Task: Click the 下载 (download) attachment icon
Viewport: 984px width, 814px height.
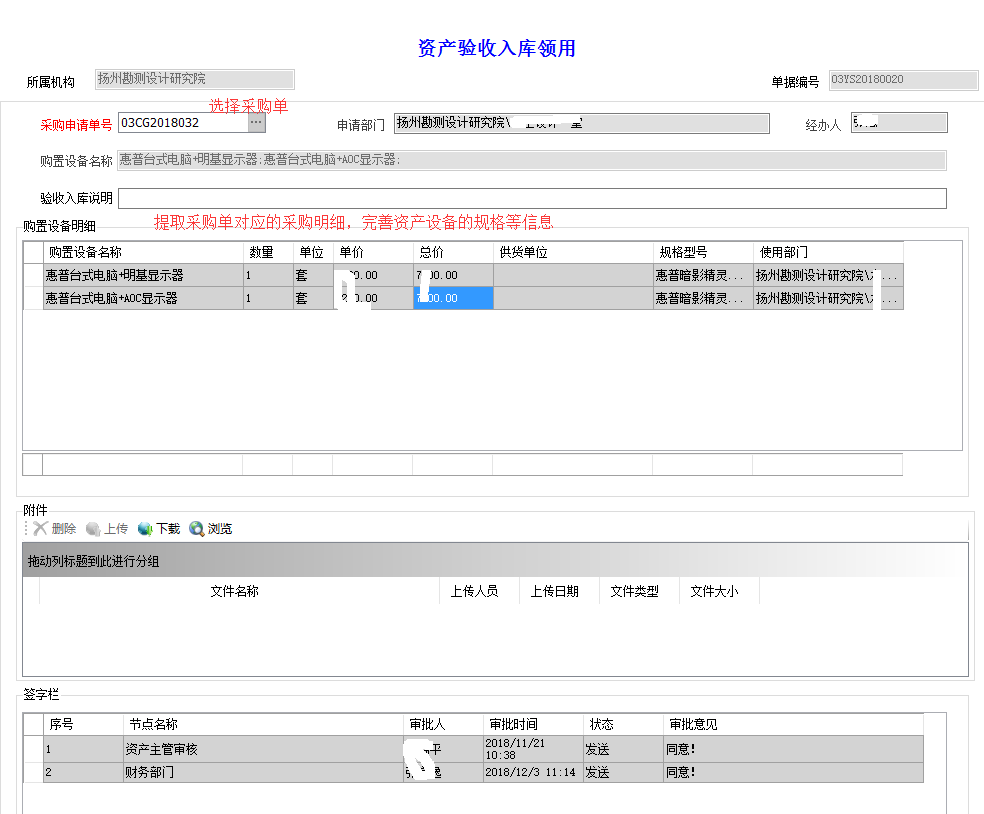Action: (158, 528)
